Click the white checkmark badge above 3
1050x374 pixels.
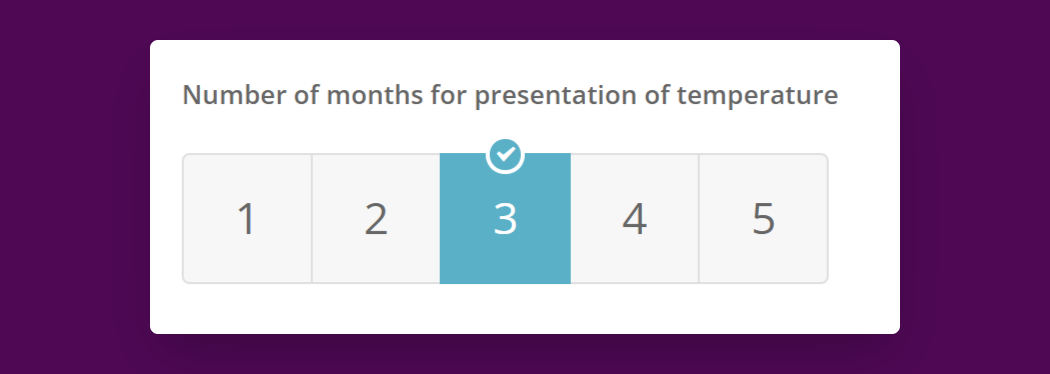coord(505,156)
